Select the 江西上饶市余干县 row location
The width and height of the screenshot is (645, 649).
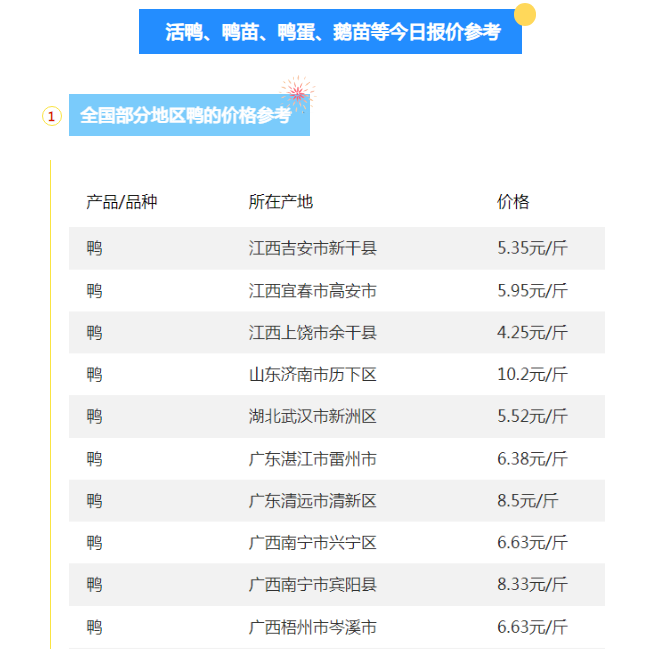pos(312,333)
